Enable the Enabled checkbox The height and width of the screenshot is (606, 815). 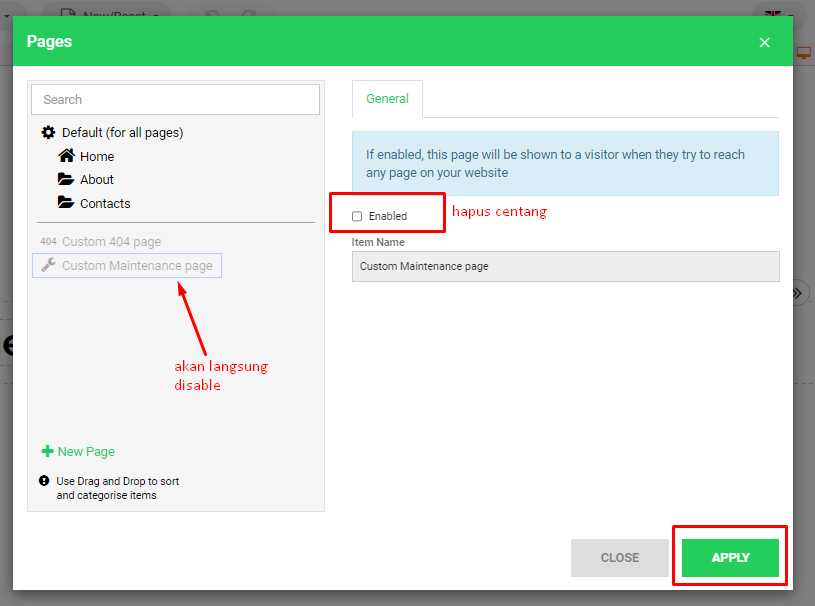click(x=356, y=214)
